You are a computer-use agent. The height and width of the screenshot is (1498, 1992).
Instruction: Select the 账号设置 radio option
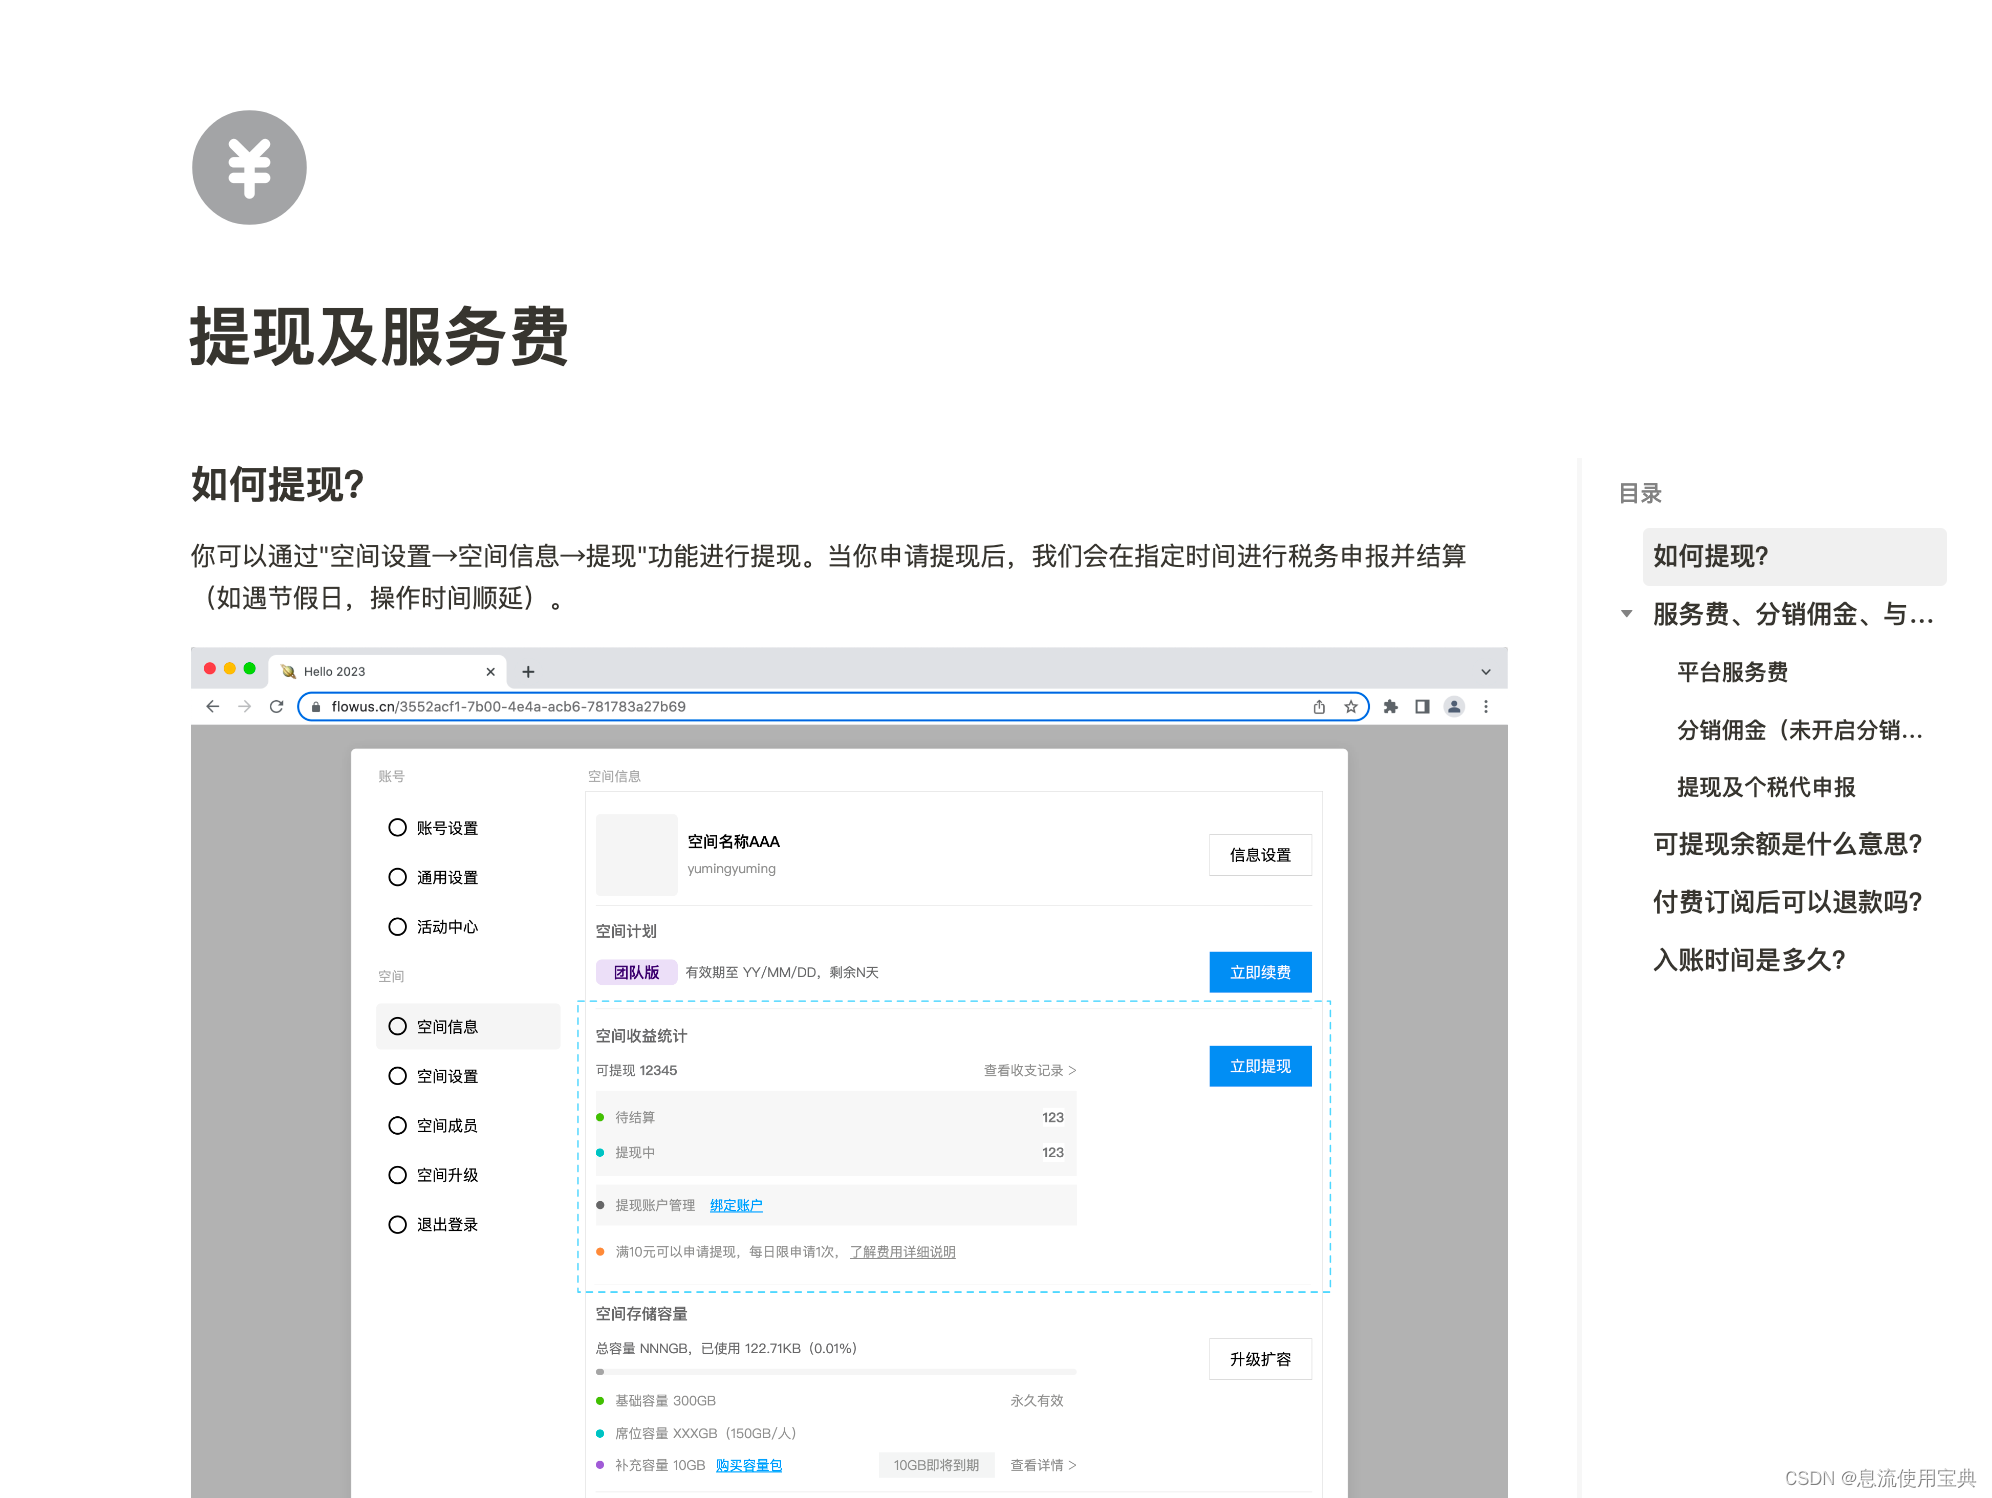397,828
